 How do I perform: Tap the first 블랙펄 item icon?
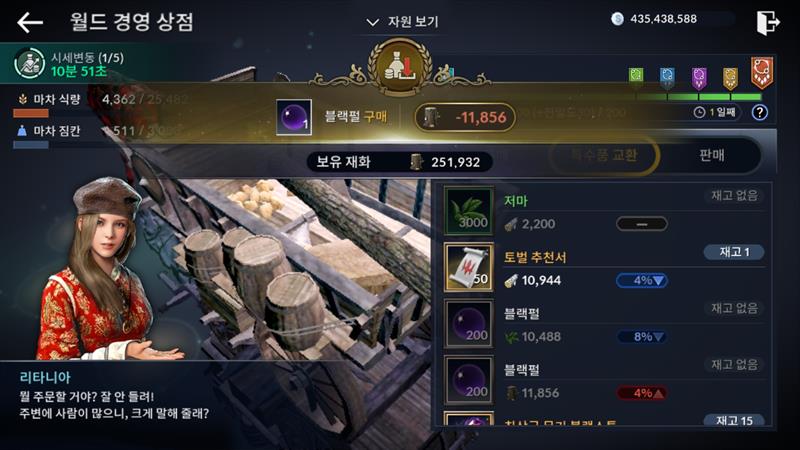click(x=468, y=323)
